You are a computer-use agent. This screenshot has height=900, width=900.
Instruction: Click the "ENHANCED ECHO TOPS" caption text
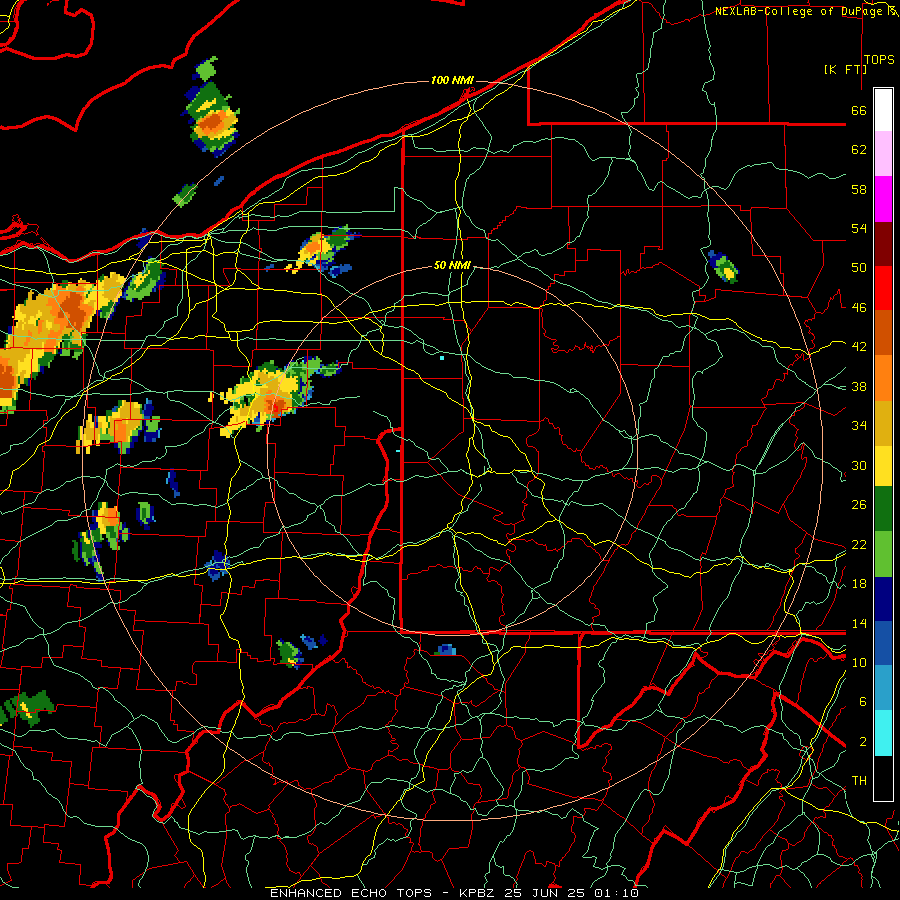click(351, 893)
